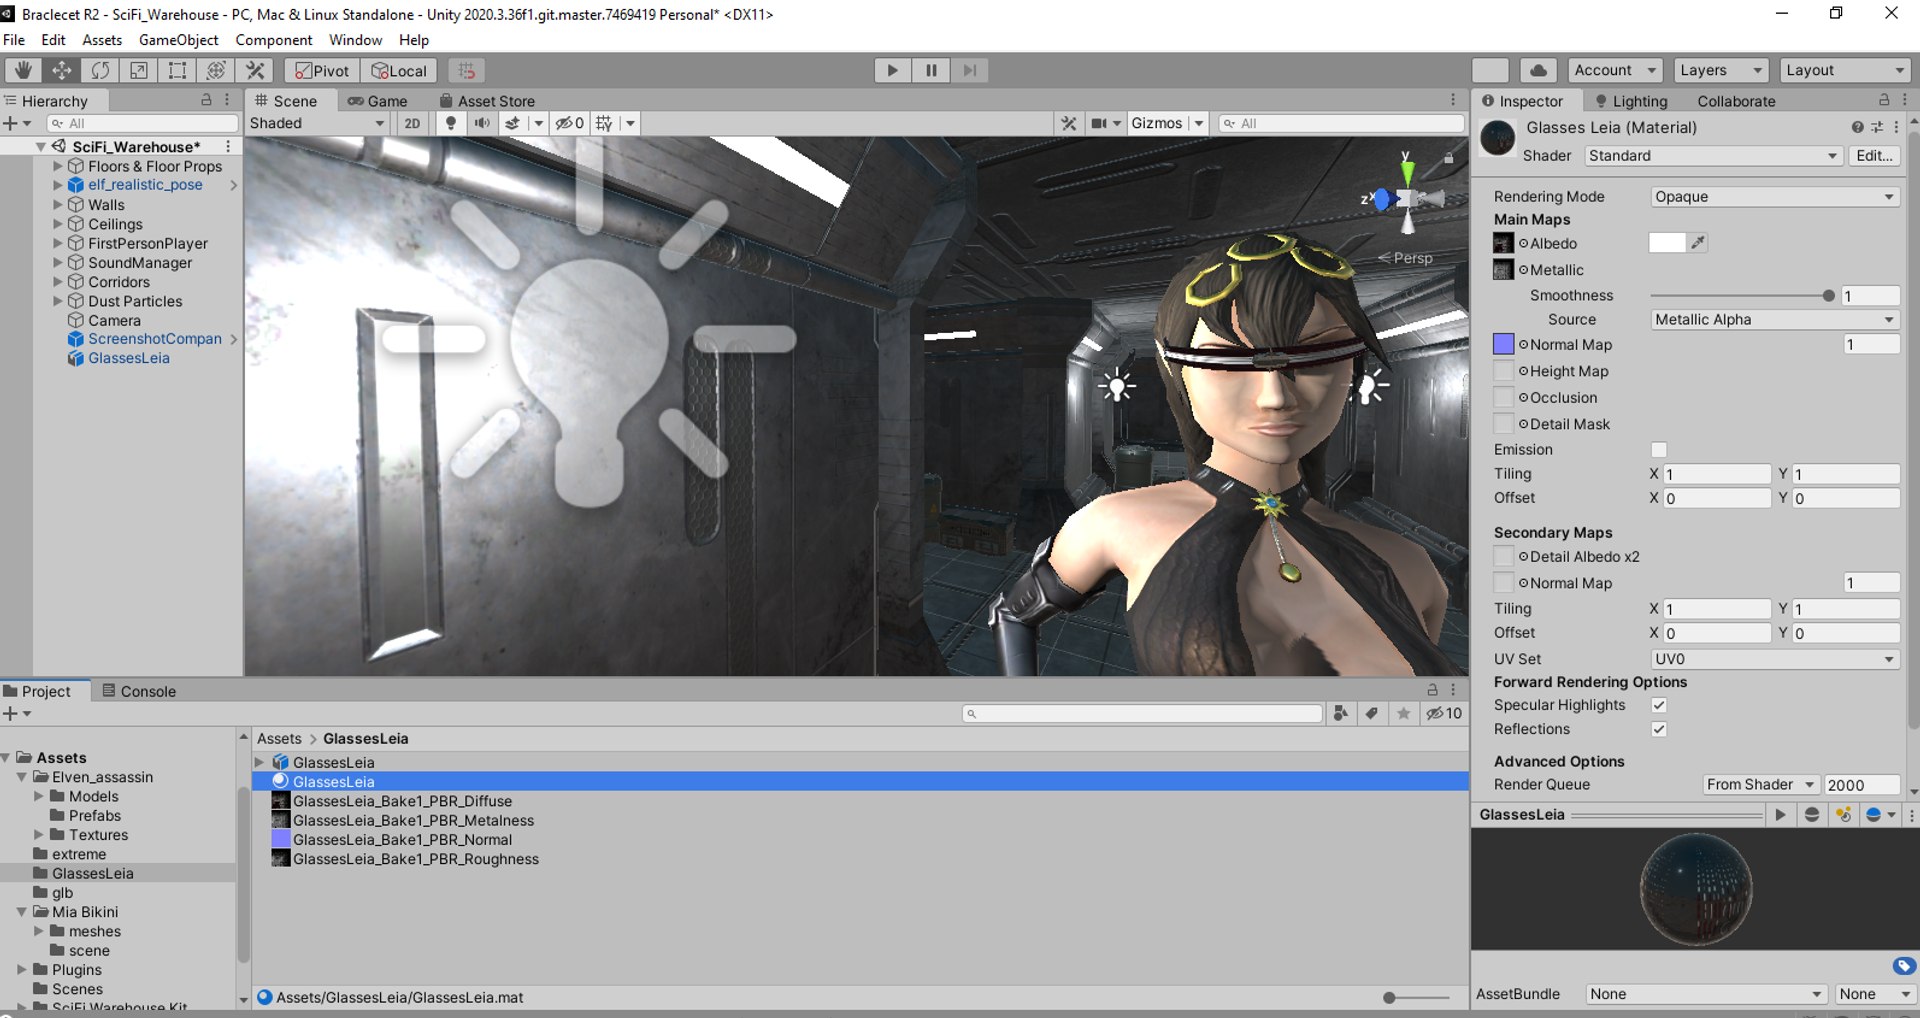1920x1018 pixels.
Task: Select the Rect Transform tool
Action: 177,70
